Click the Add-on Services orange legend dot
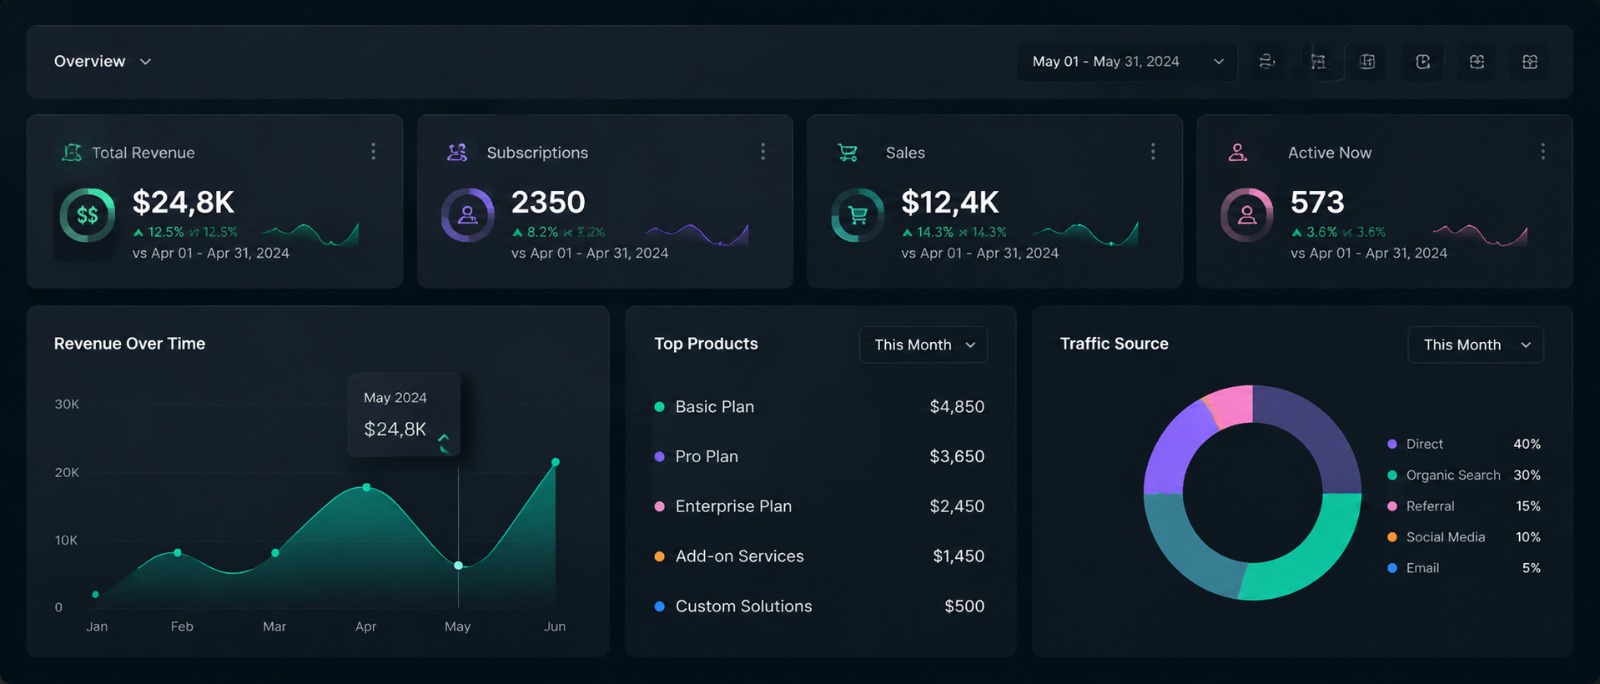This screenshot has height=684, width=1600. tap(659, 557)
